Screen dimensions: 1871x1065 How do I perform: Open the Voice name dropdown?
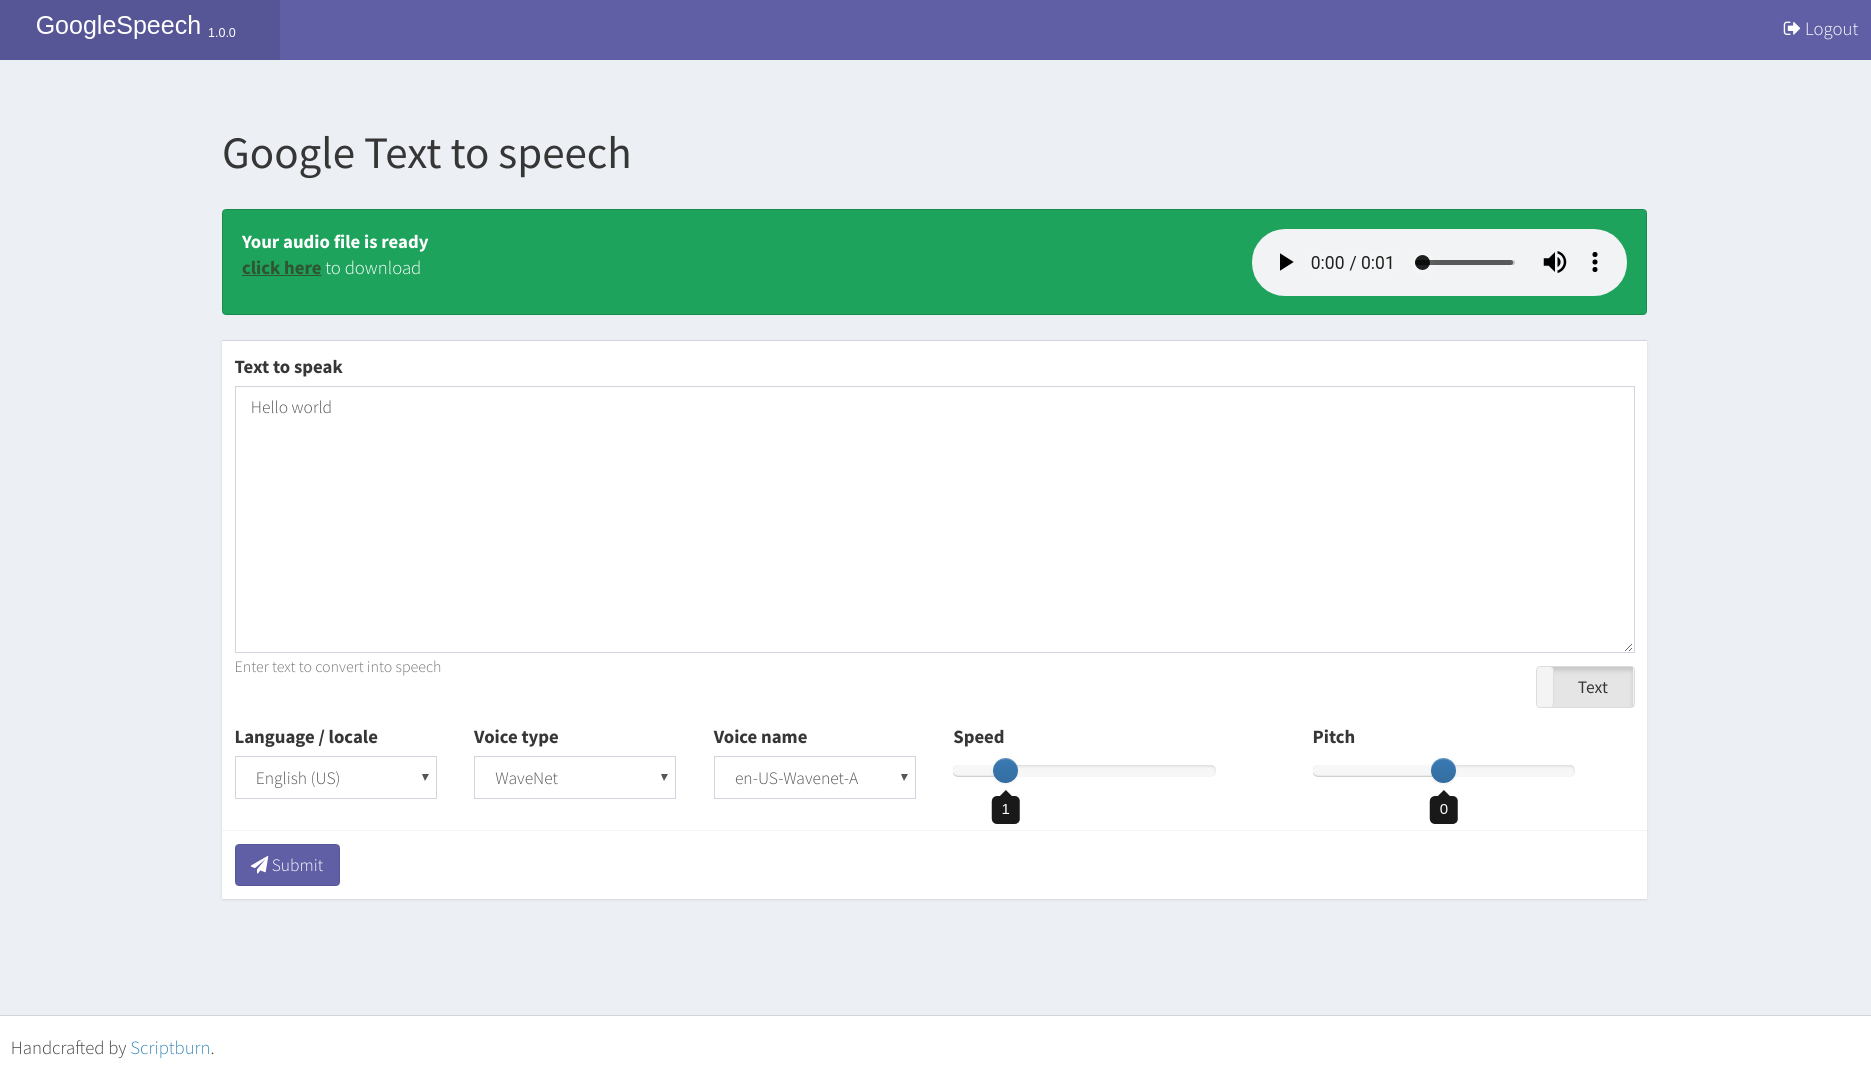(815, 778)
